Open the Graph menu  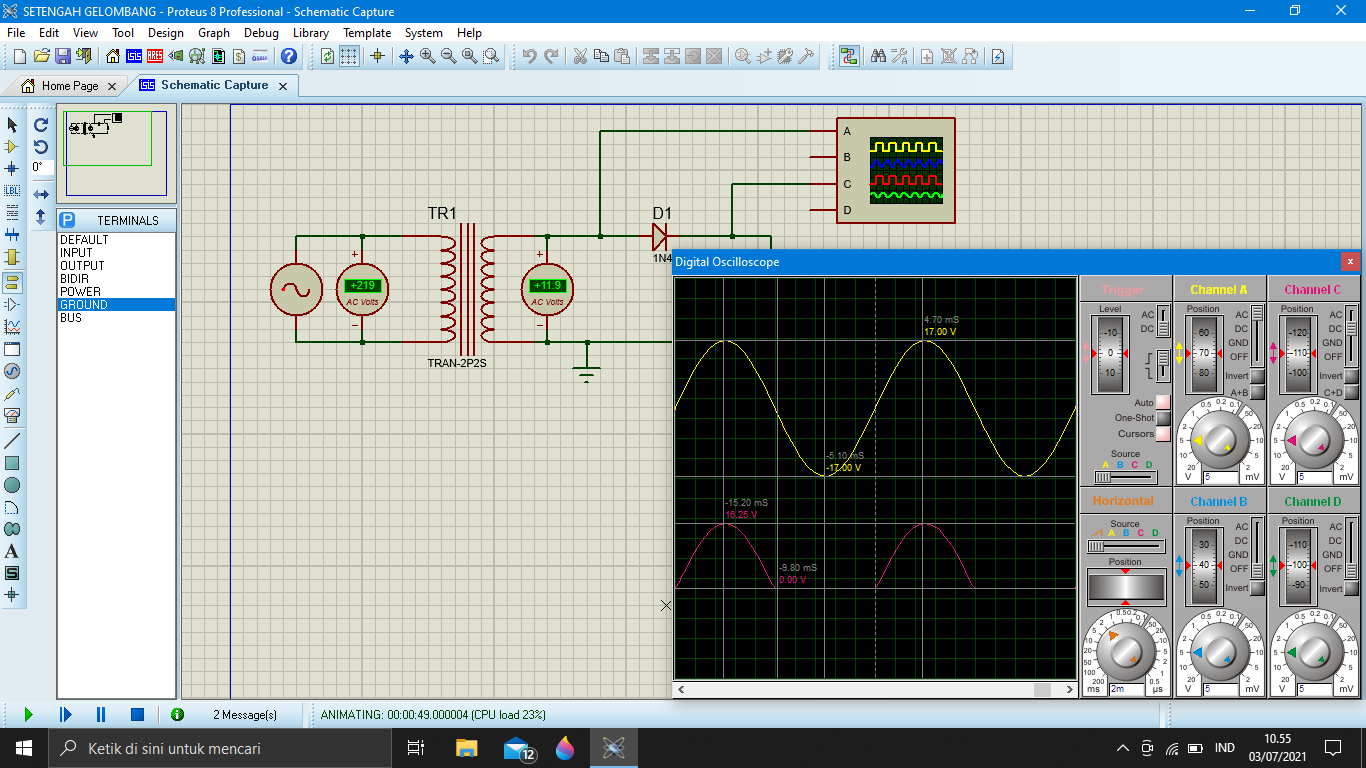pyautogui.click(x=214, y=33)
